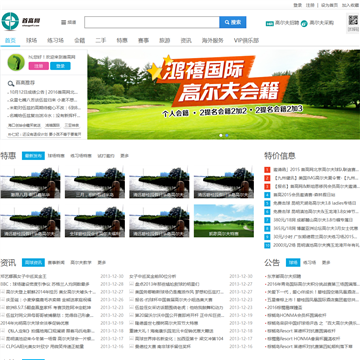Image resolution: width=360 pixels, height=360 pixels.
Task: Click the blue number 4 badge
Action: click(267, 195)
